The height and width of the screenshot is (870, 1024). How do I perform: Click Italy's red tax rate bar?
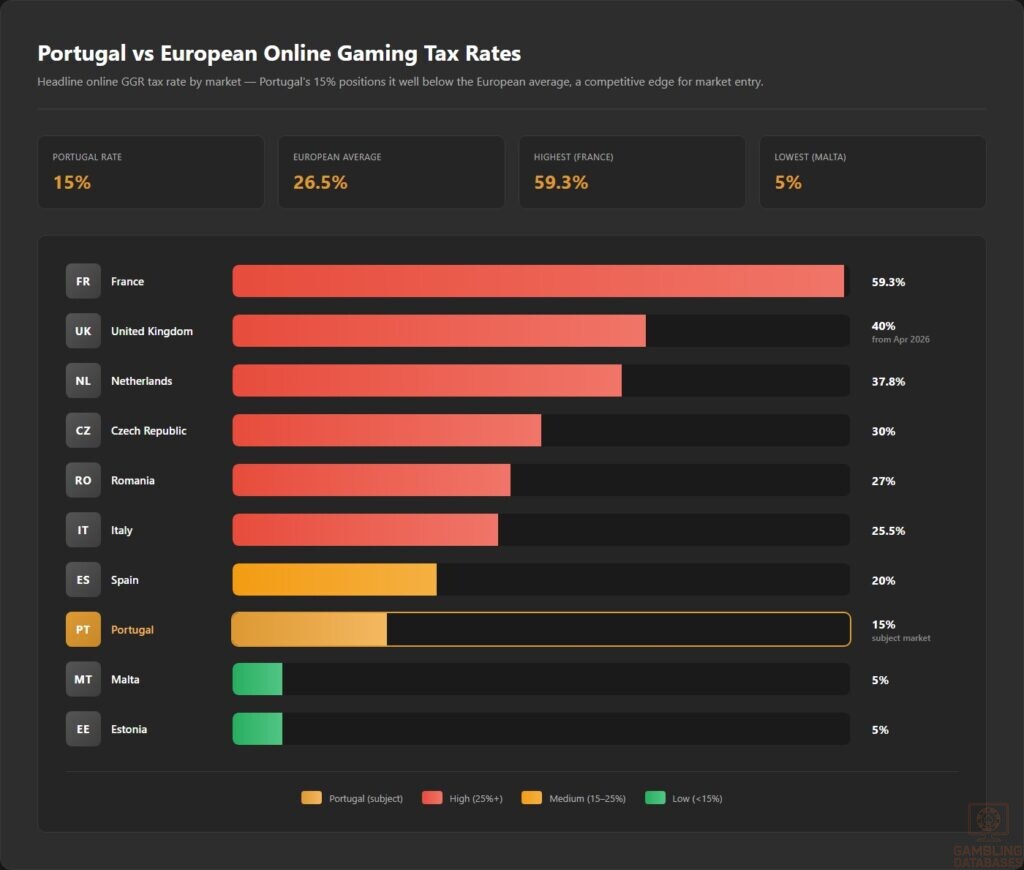(x=365, y=530)
